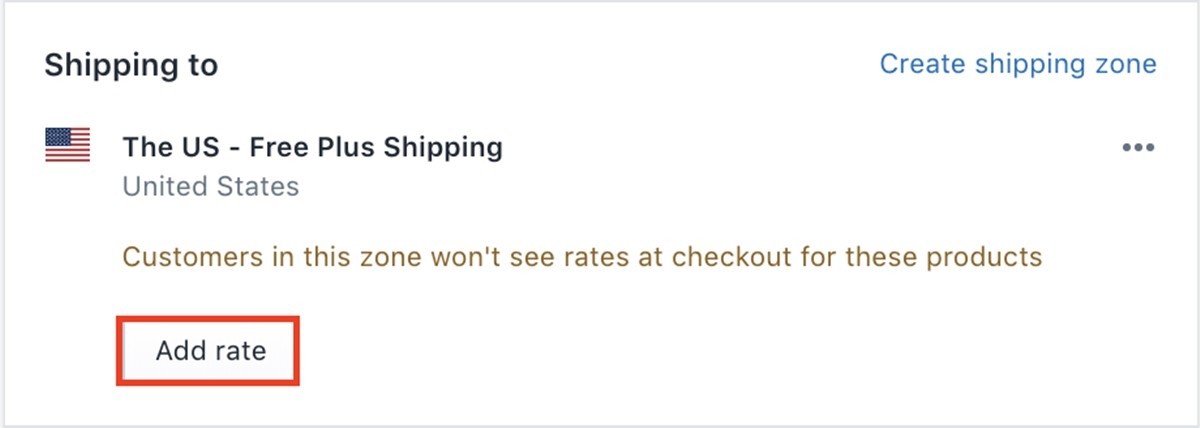Click the 'Free Plus Shipping' zone title
The image size is (1200, 428).
coord(312,148)
